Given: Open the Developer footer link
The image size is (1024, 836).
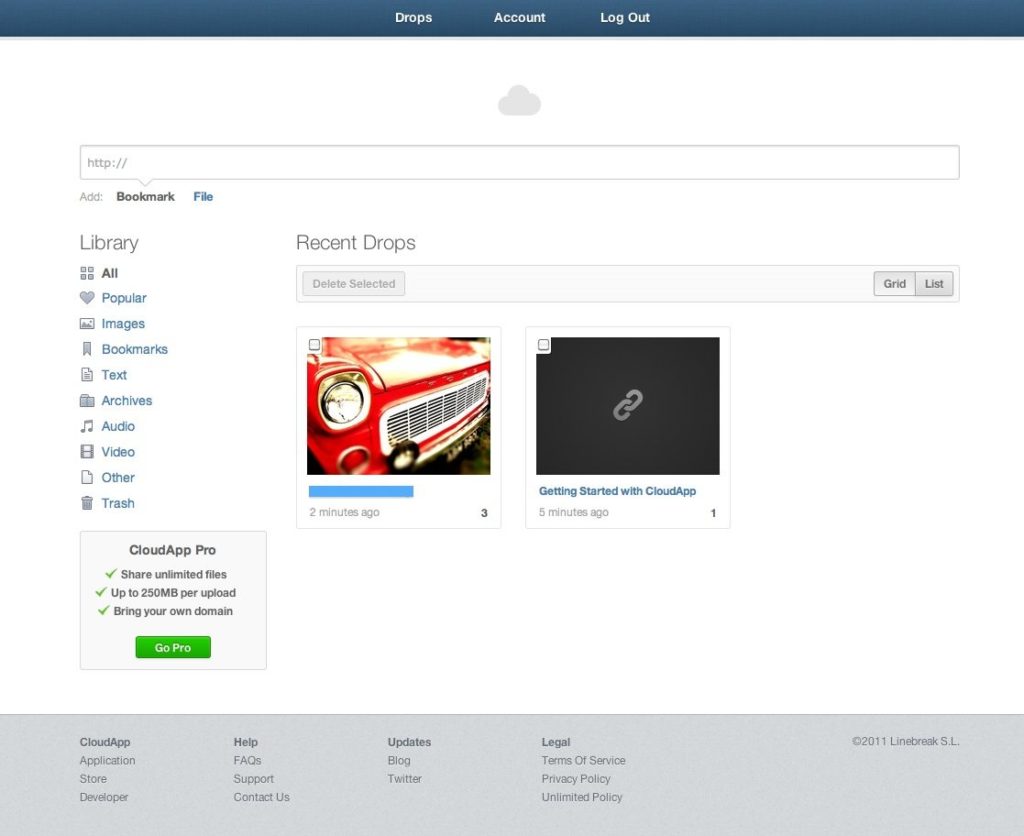Looking at the screenshot, I should pyautogui.click(x=104, y=797).
